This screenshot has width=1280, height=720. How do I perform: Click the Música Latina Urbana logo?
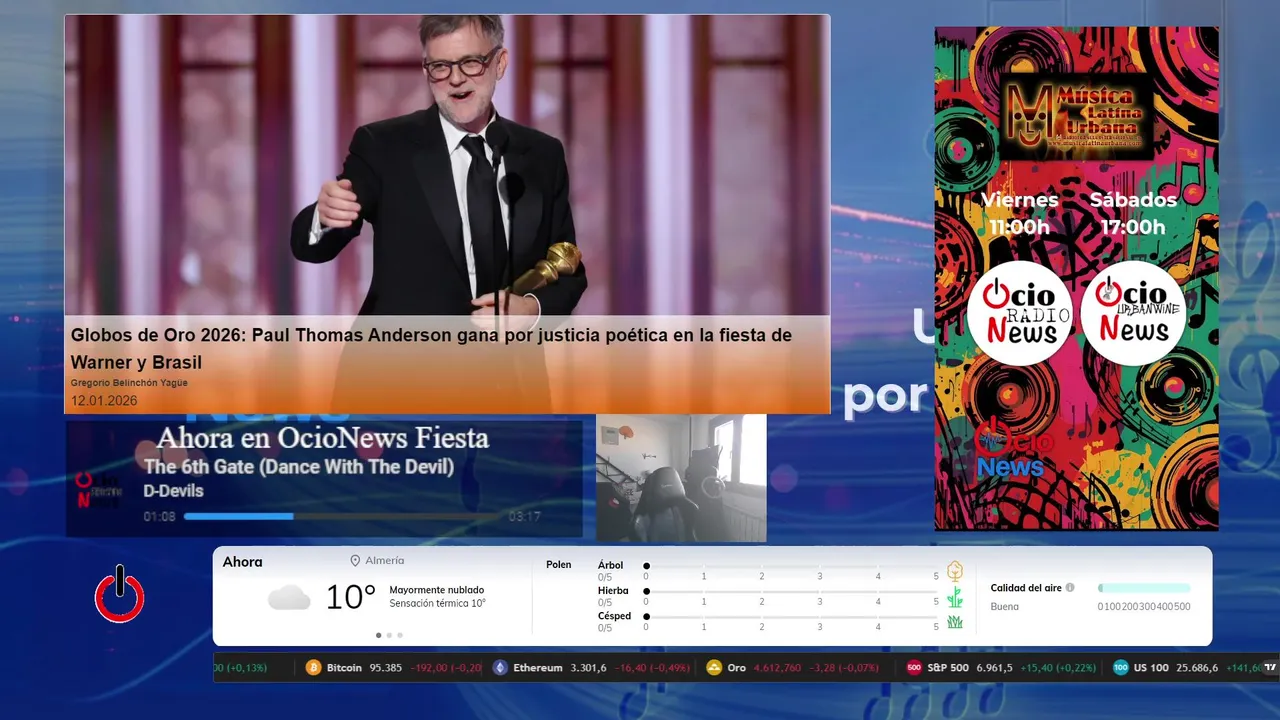(x=1077, y=117)
